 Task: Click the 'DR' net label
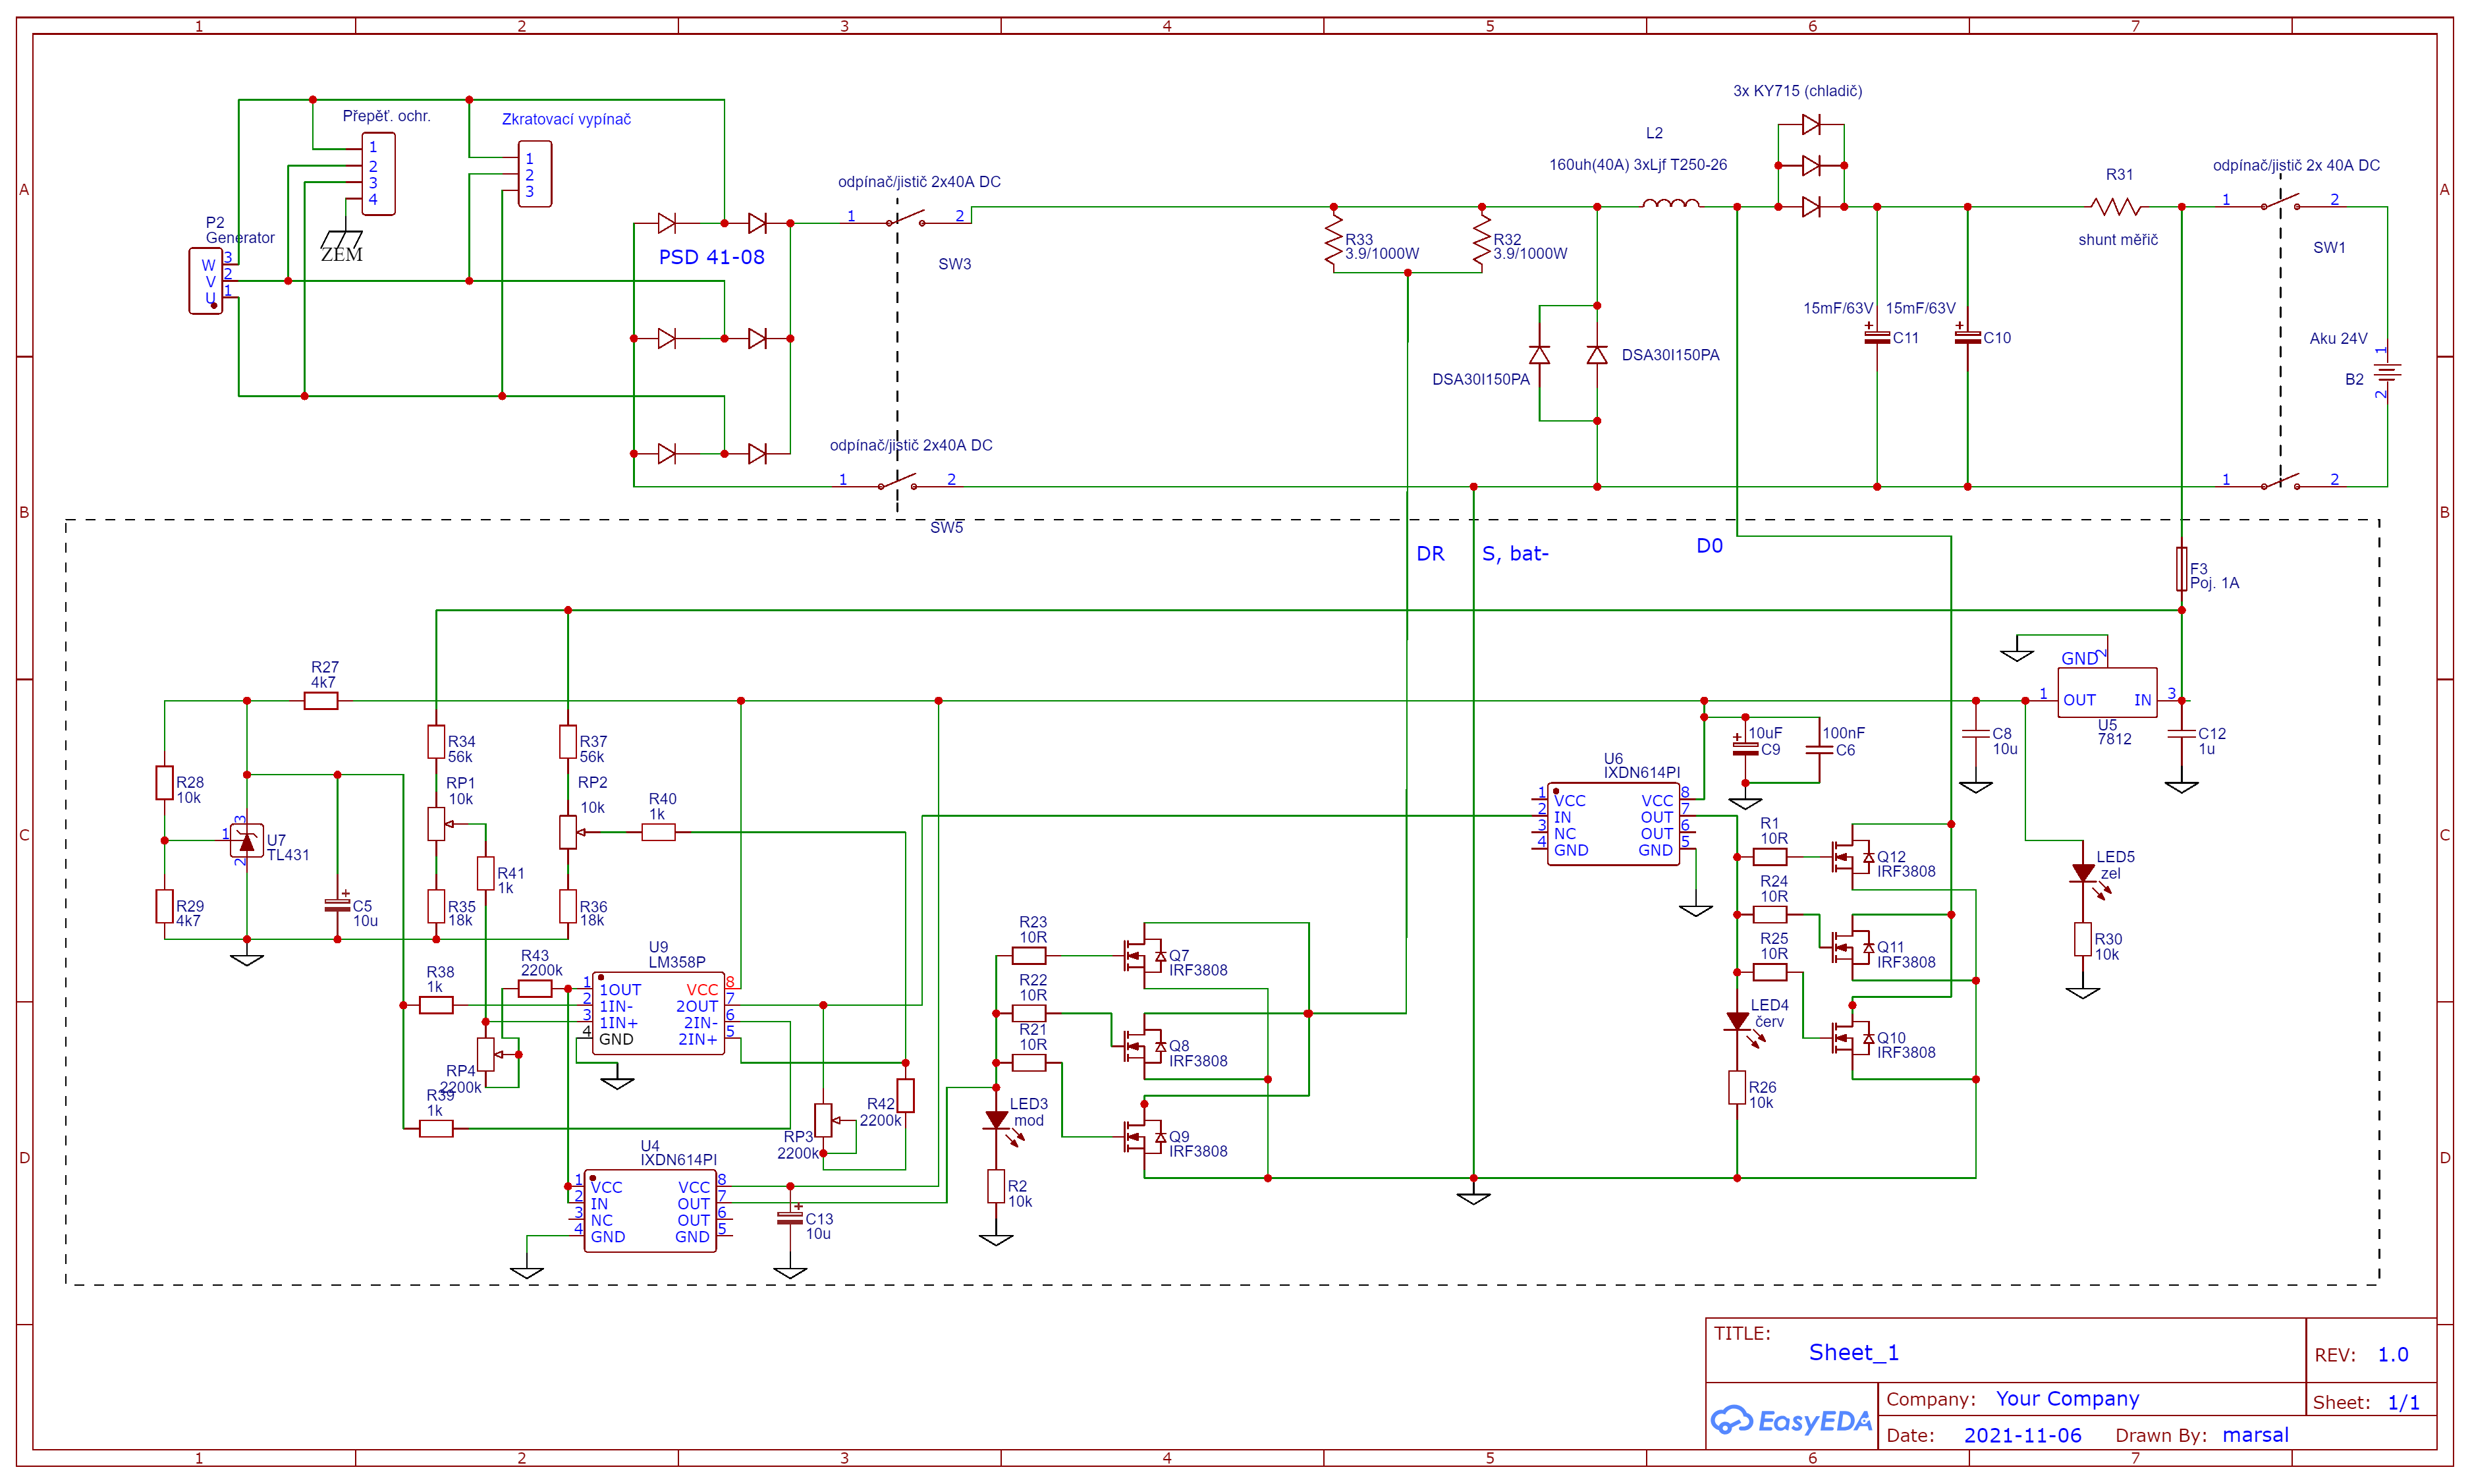click(x=1431, y=554)
